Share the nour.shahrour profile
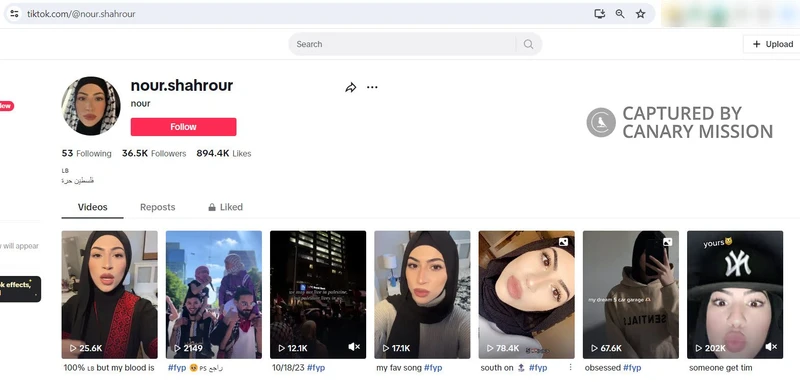 coord(351,88)
